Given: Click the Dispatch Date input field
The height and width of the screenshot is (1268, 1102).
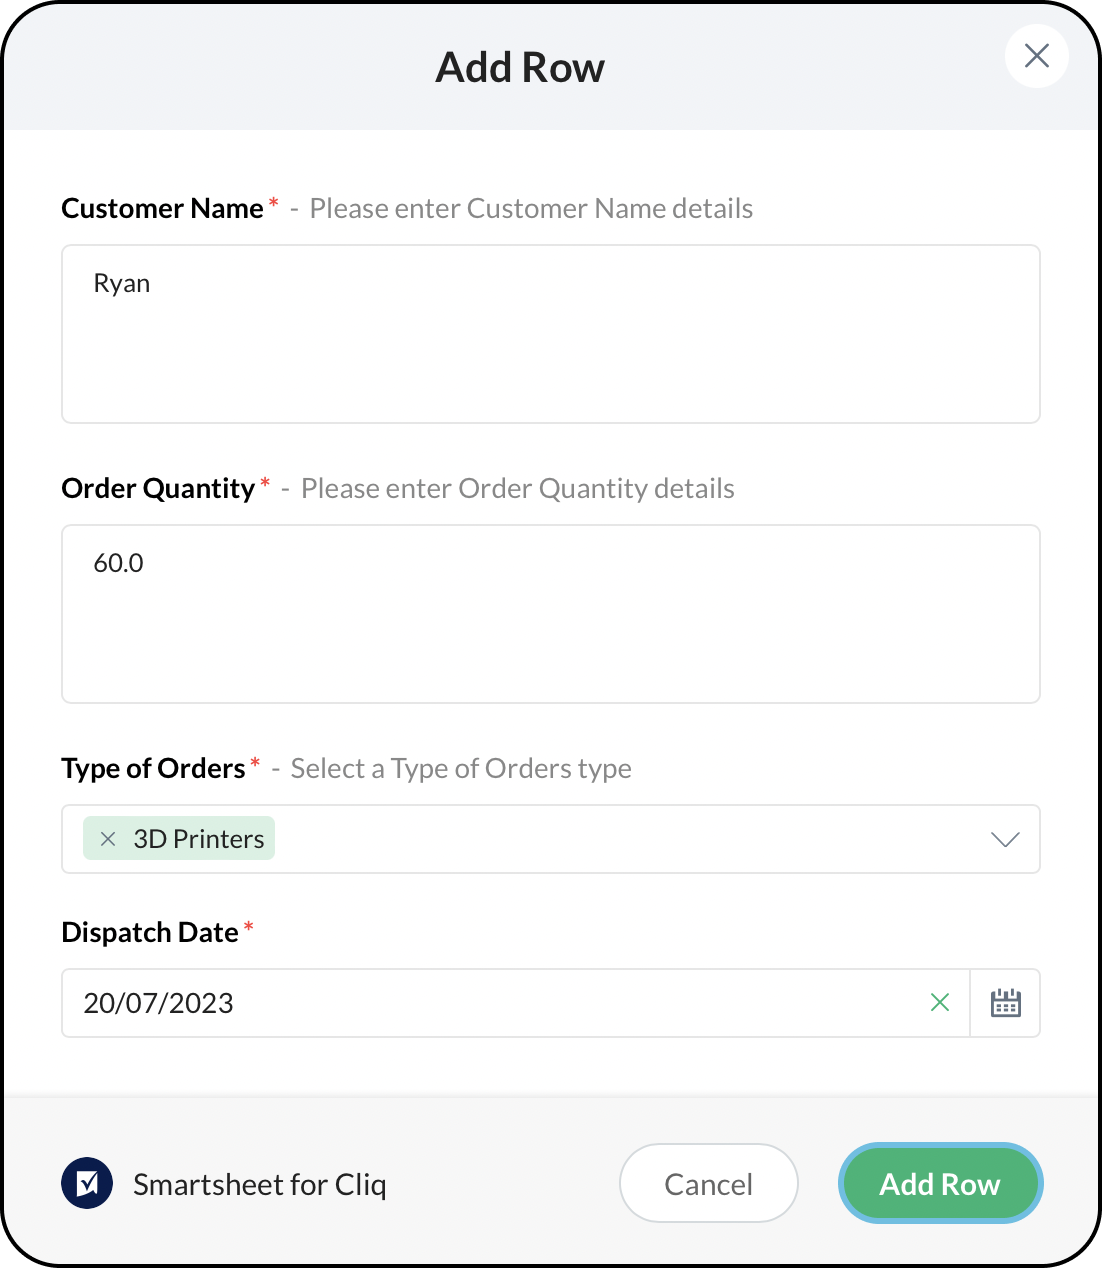Looking at the screenshot, I should coord(500,1003).
